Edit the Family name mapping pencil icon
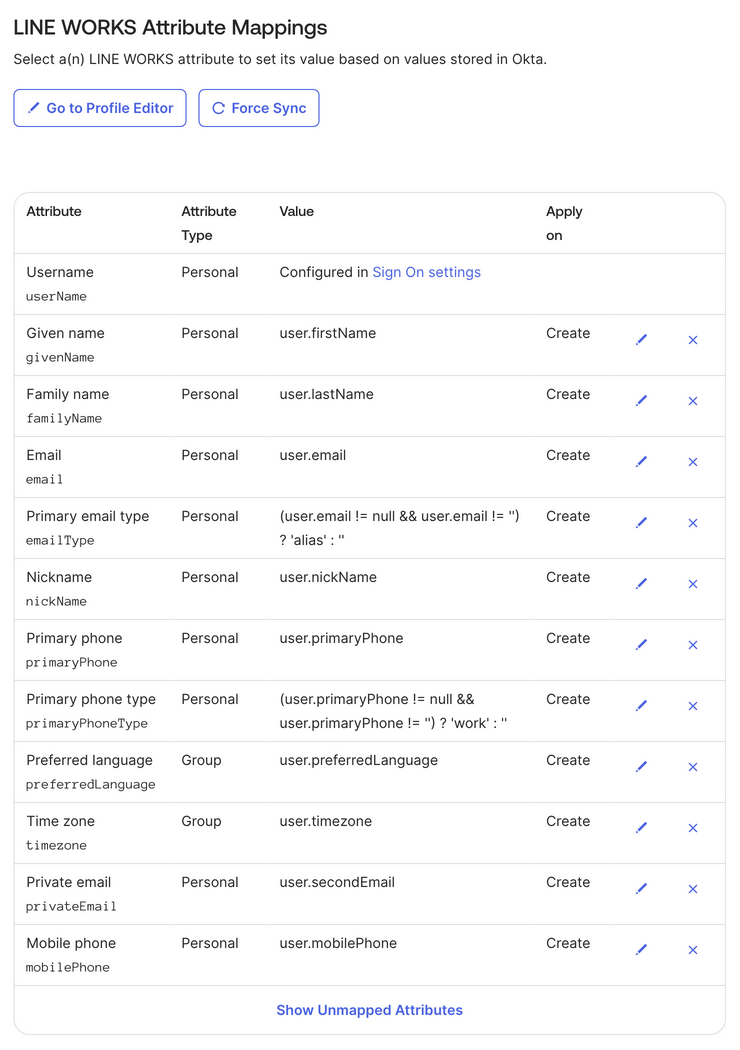Screen dimensions: 740x1050 642,400
